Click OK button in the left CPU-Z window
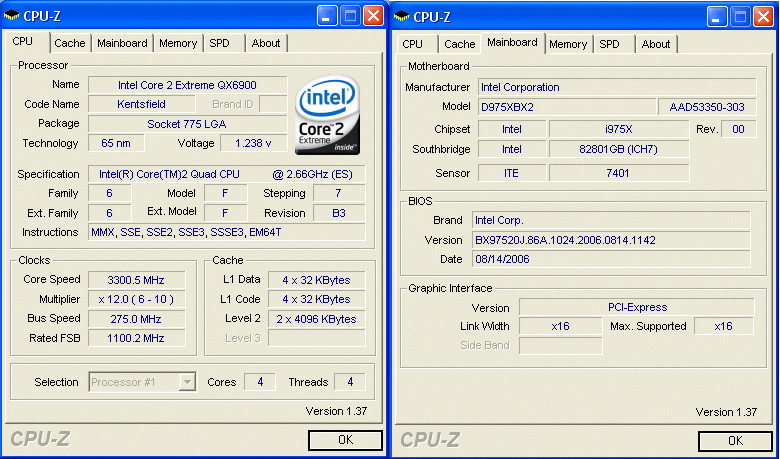This screenshot has width=780, height=459. coord(345,440)
